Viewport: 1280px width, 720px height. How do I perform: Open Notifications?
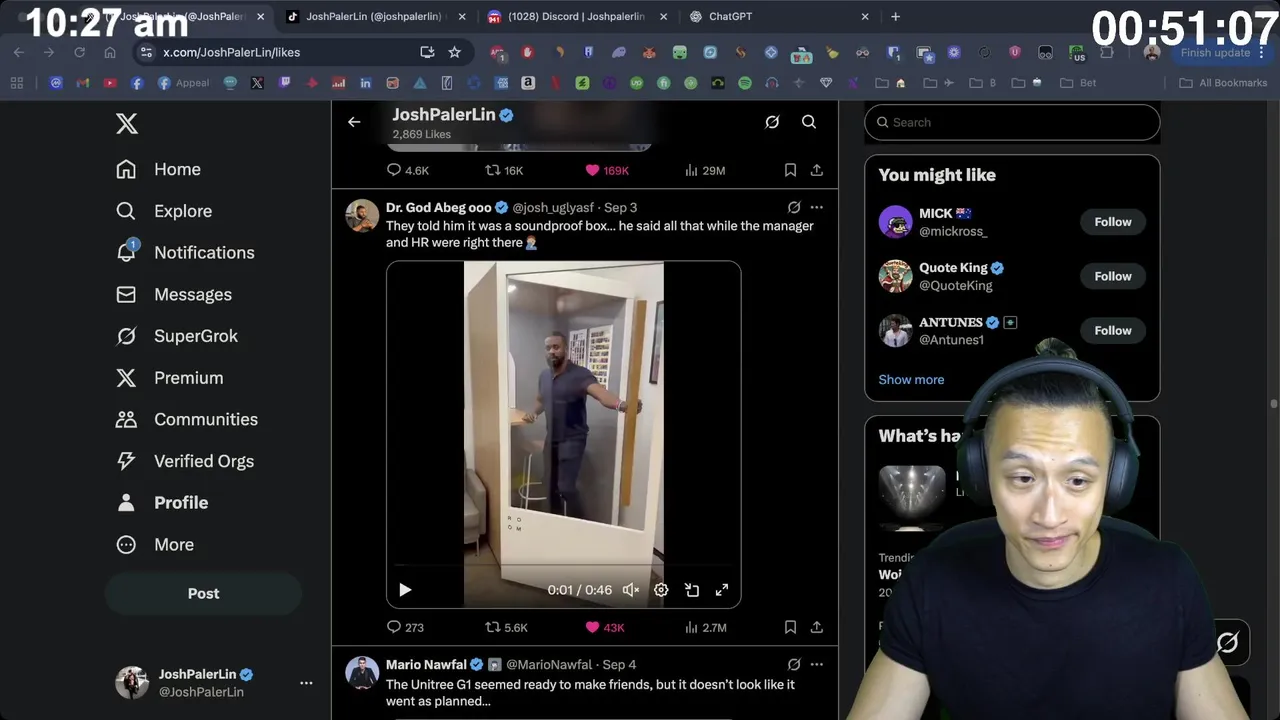[x=185, y=252]
